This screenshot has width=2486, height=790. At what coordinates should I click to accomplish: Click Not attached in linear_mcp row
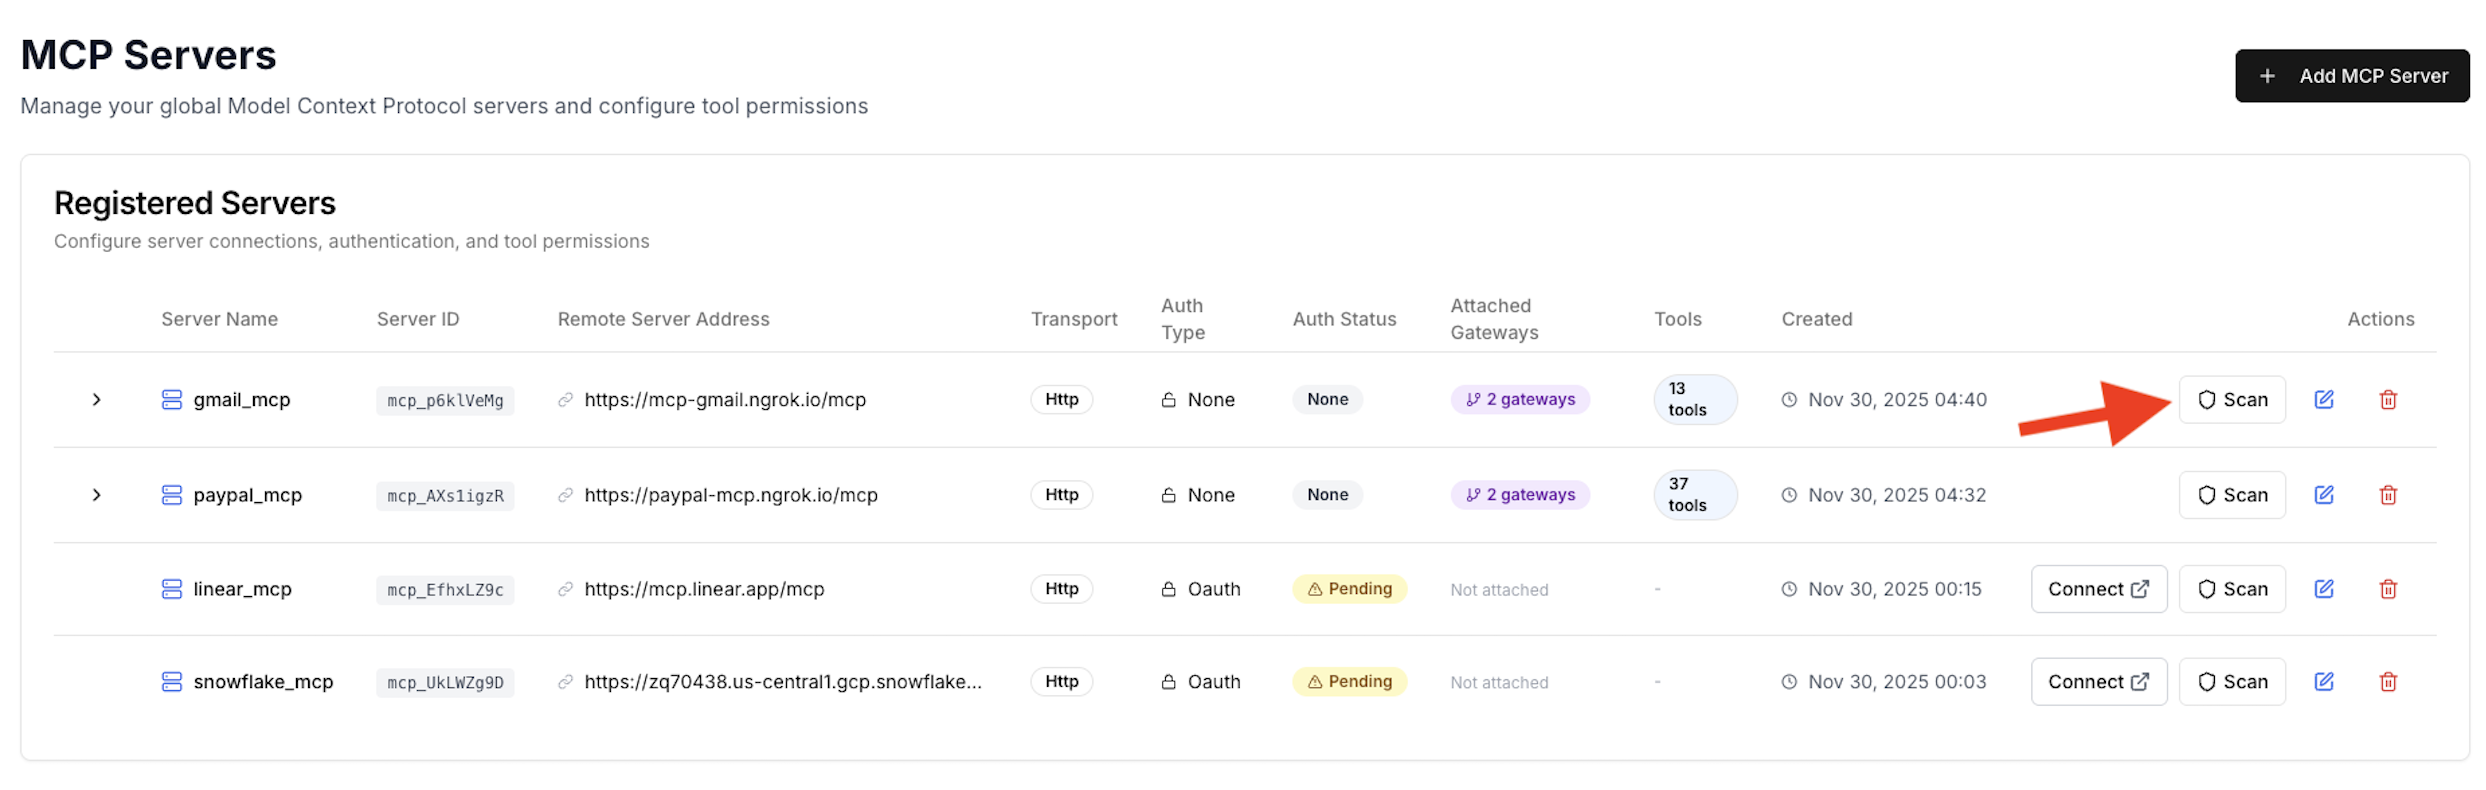point(1499,590)
